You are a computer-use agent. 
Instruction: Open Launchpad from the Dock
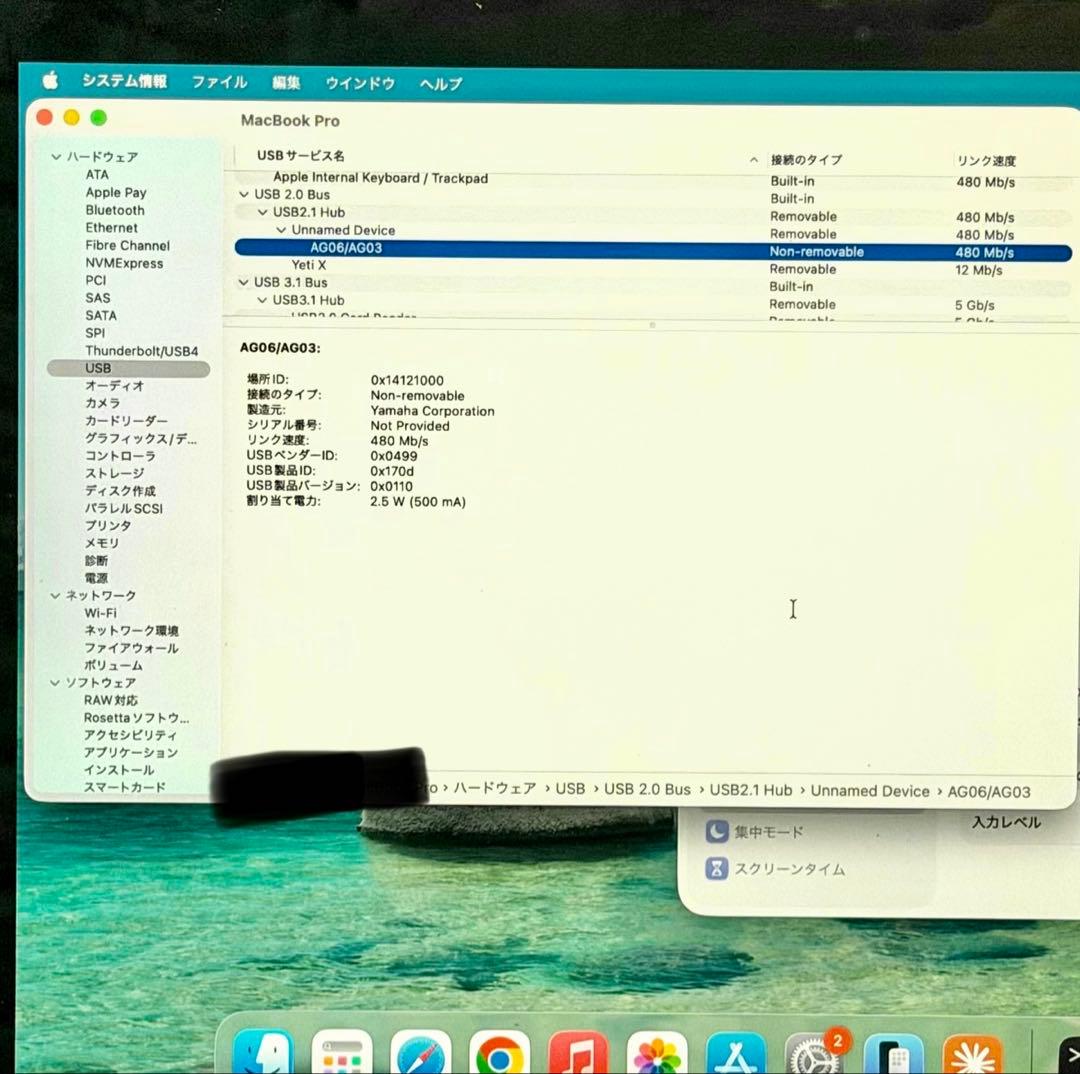(342, 1053)
